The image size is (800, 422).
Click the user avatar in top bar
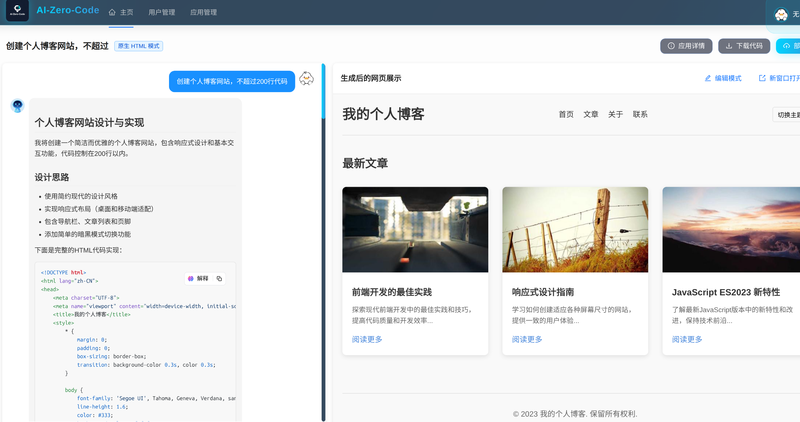coord(781,14)
